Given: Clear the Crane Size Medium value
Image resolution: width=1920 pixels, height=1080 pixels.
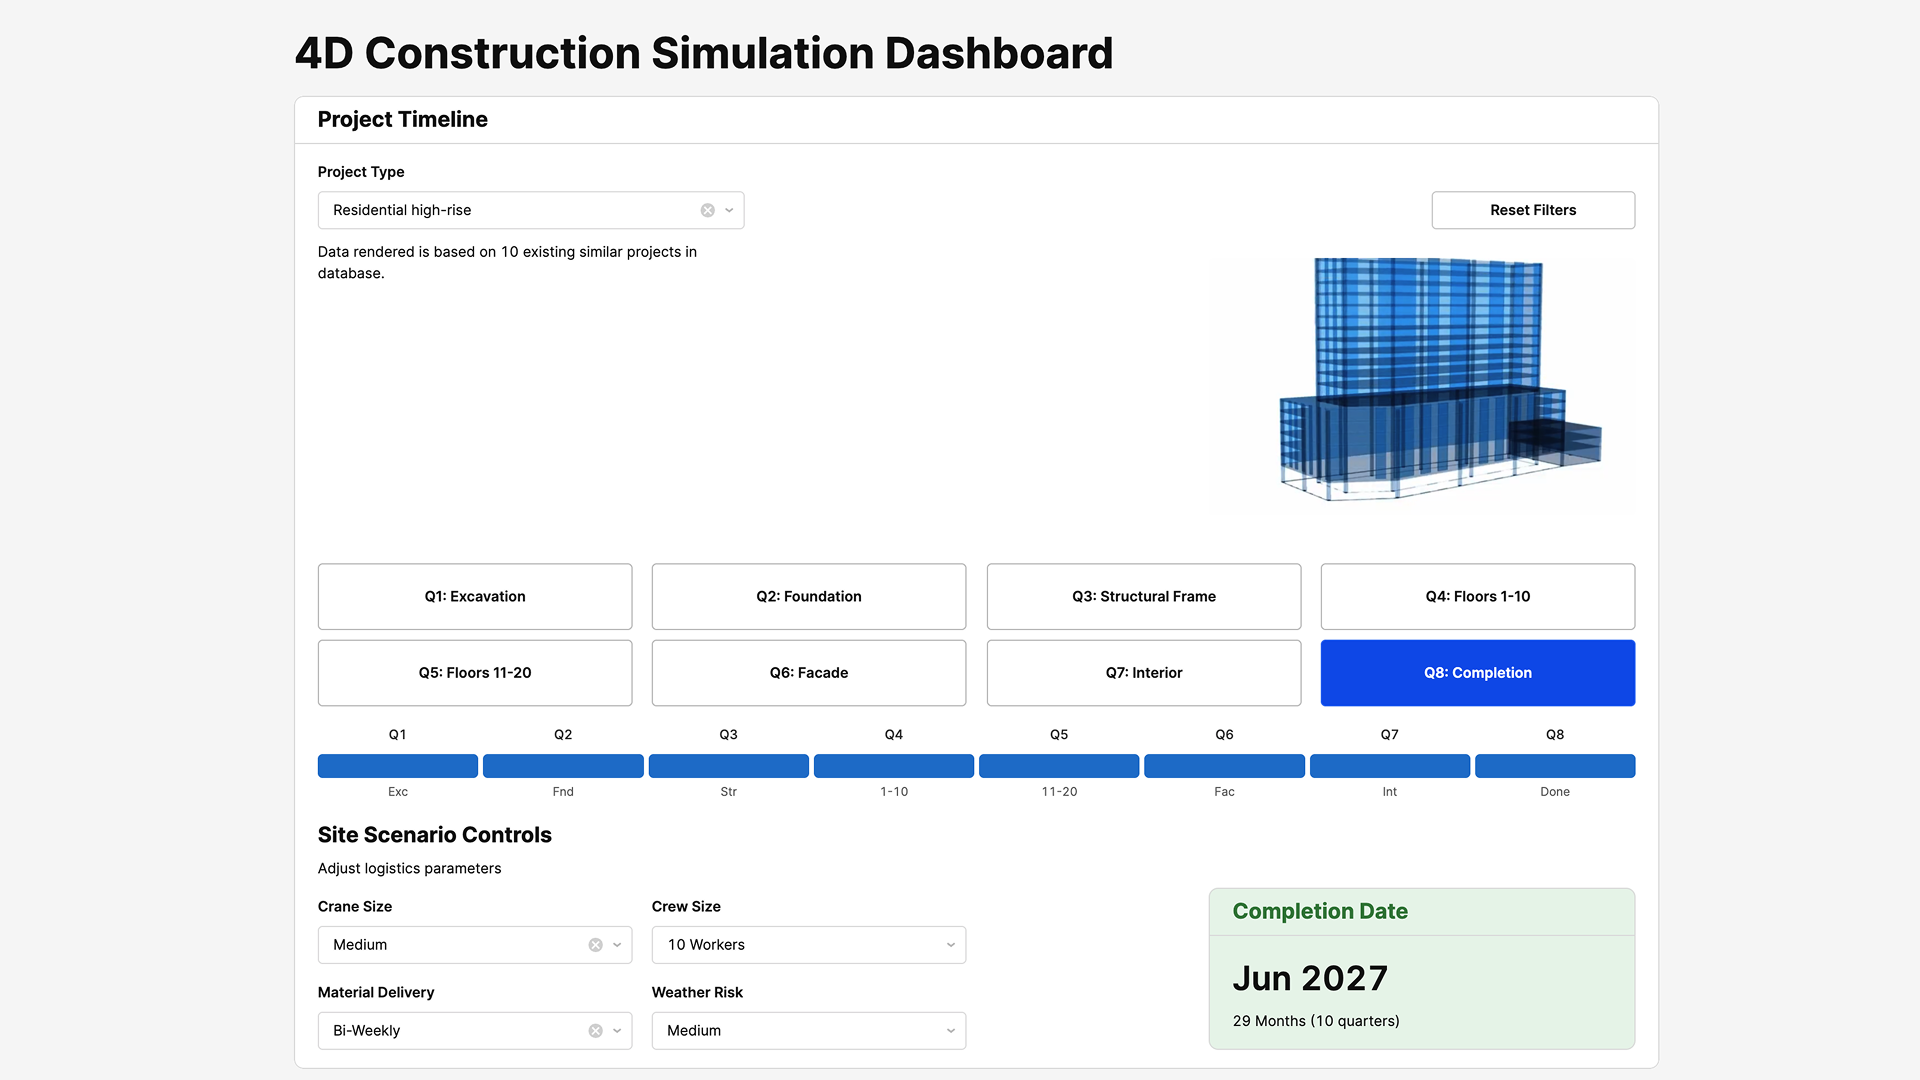Looking at the screenshot, I should [x=595, y=945].
